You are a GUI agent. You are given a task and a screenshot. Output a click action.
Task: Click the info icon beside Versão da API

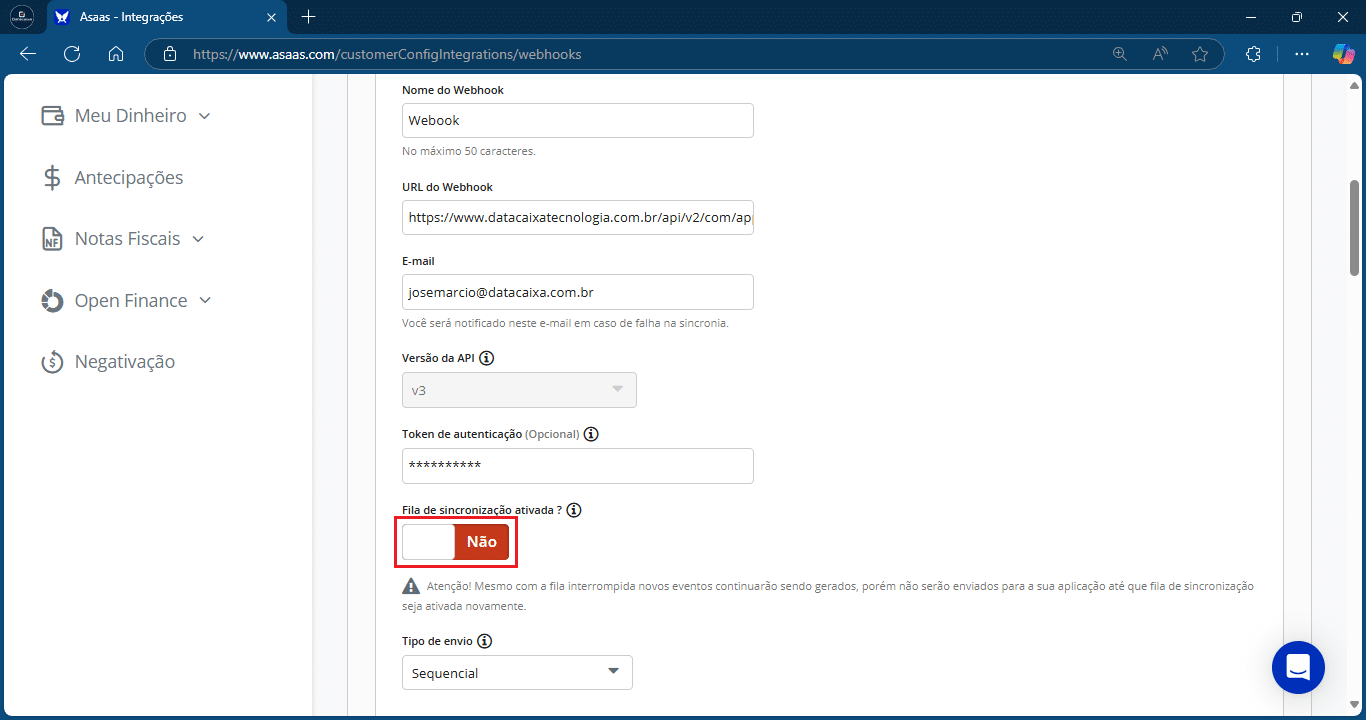tap(487, 358)
